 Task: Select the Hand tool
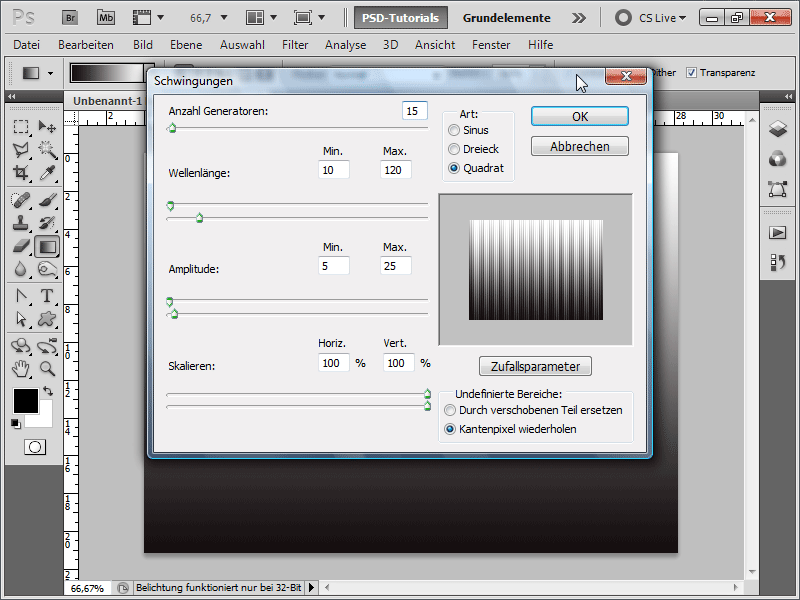[21, 368]
